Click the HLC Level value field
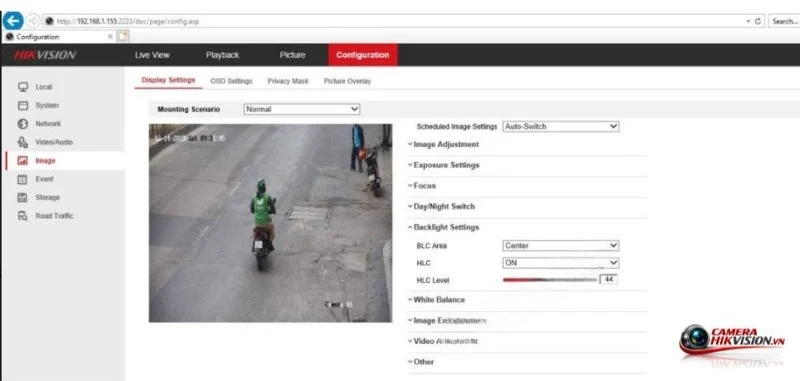The image size is (800, 381). point(608,280)
